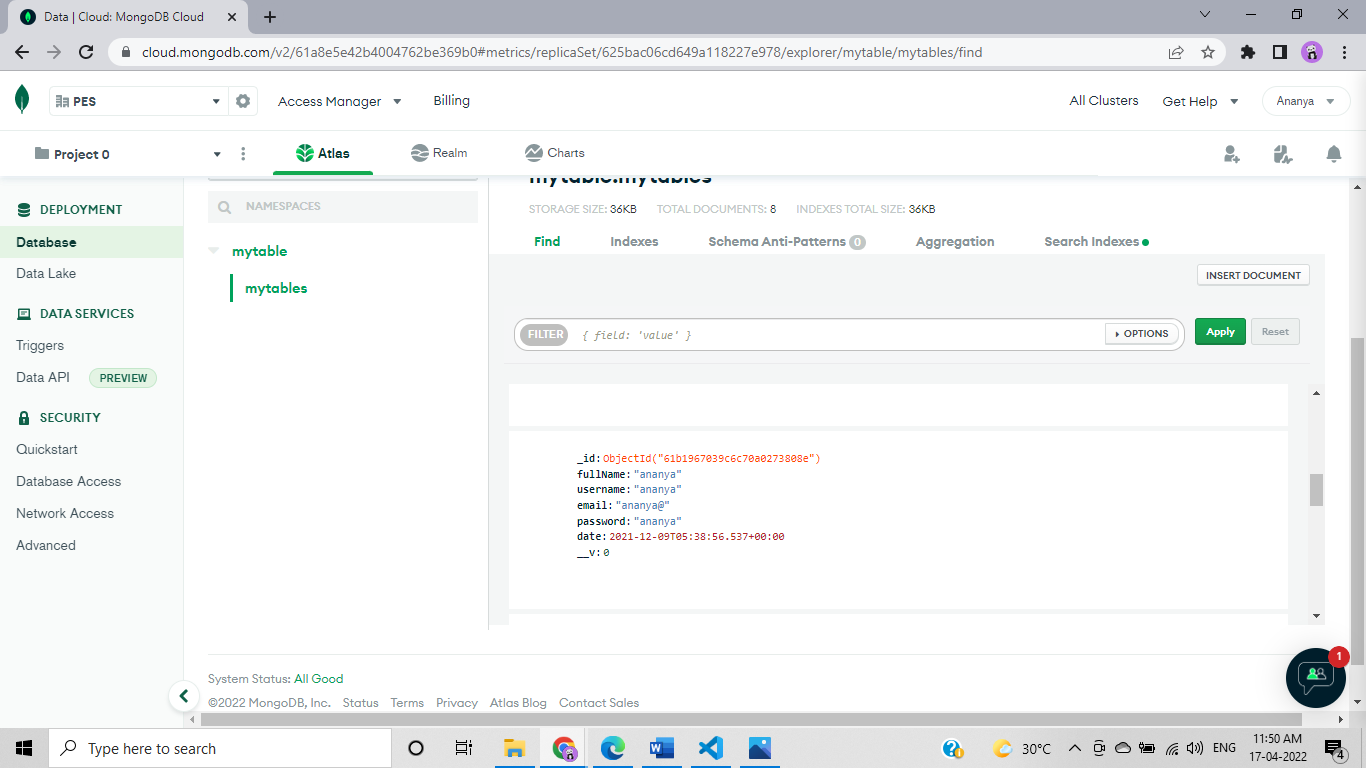Switch to the Atlas tab

point(322,153)
